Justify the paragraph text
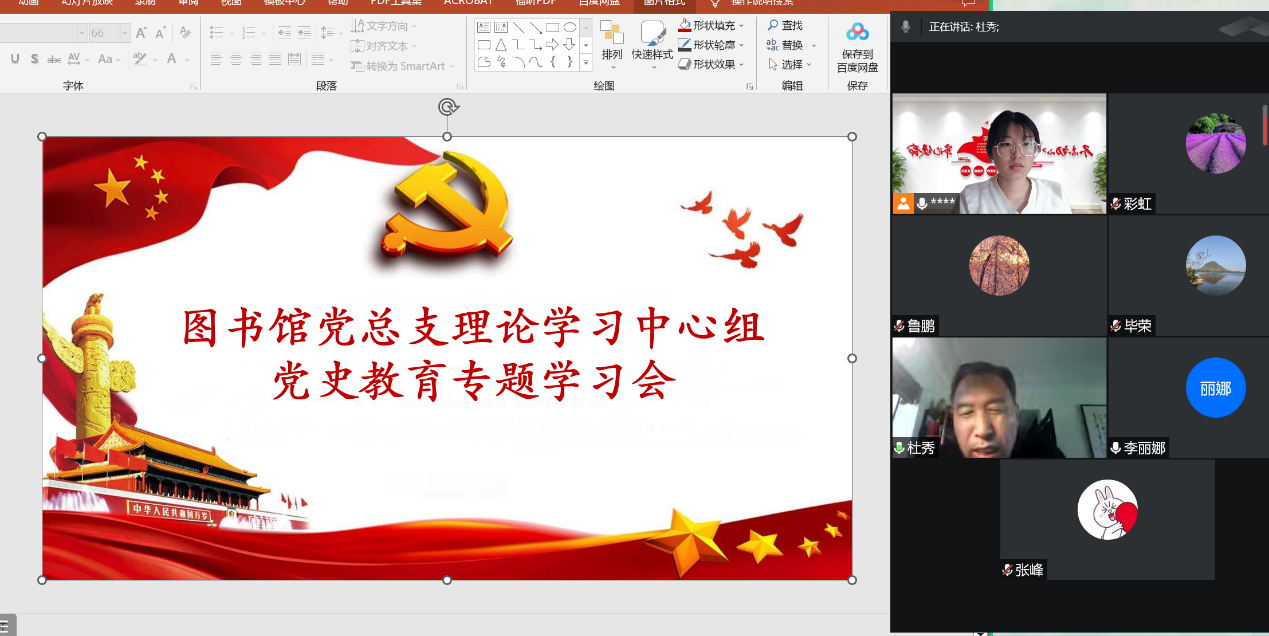Screen dimensions: 1269x636 tap(276, 60)
